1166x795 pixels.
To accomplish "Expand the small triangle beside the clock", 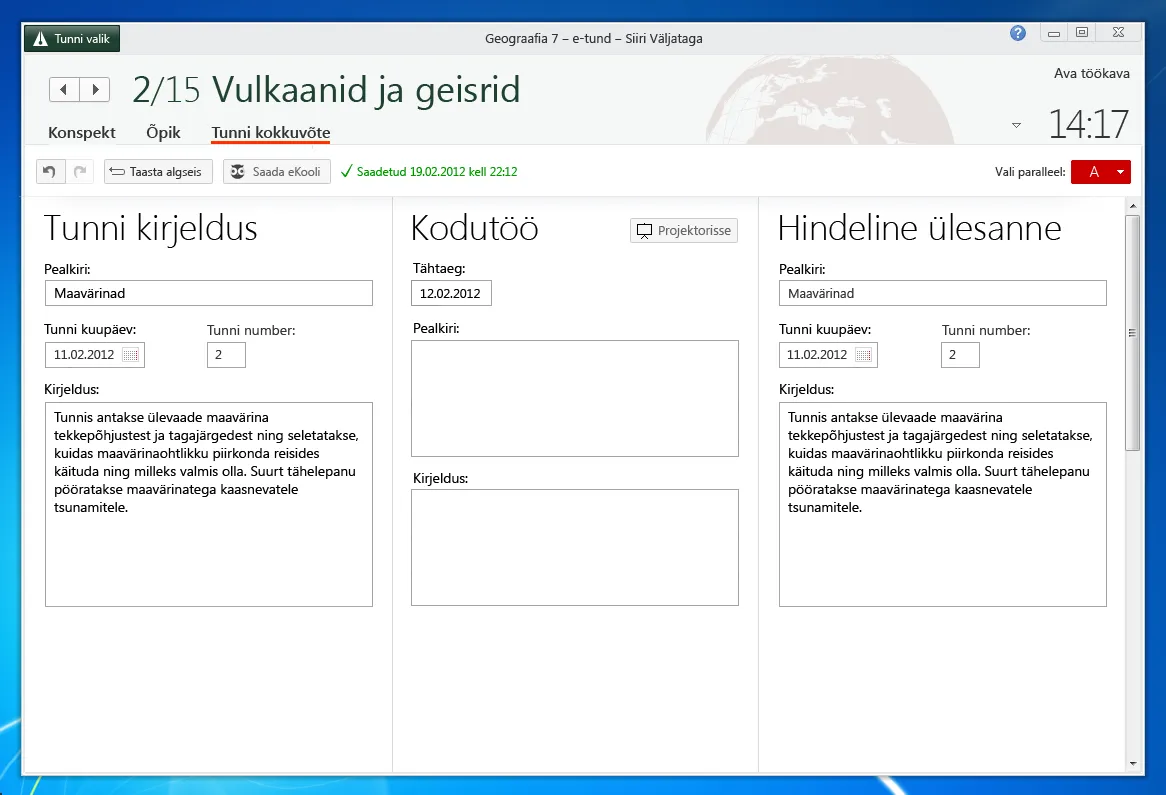I will coord(1017,125).
